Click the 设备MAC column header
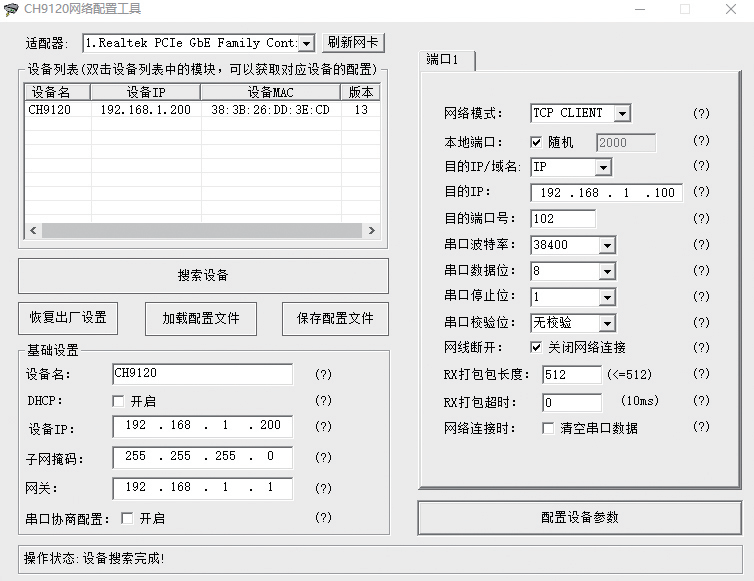754x581 pixels. pyautogui.click(x=270, y=92)
